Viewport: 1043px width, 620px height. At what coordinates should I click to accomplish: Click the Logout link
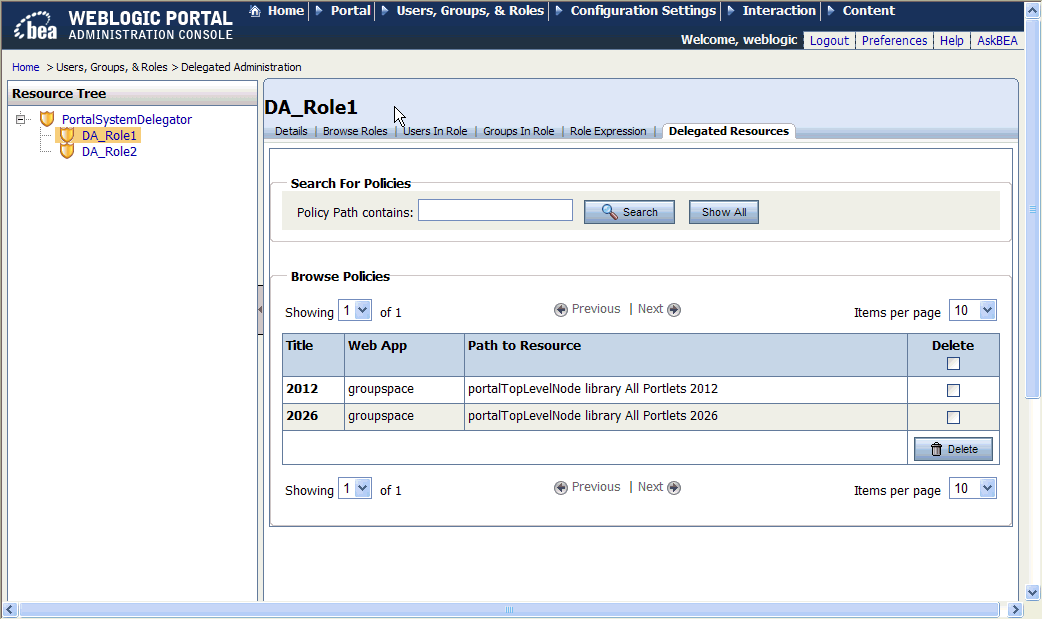coord(829,40)
